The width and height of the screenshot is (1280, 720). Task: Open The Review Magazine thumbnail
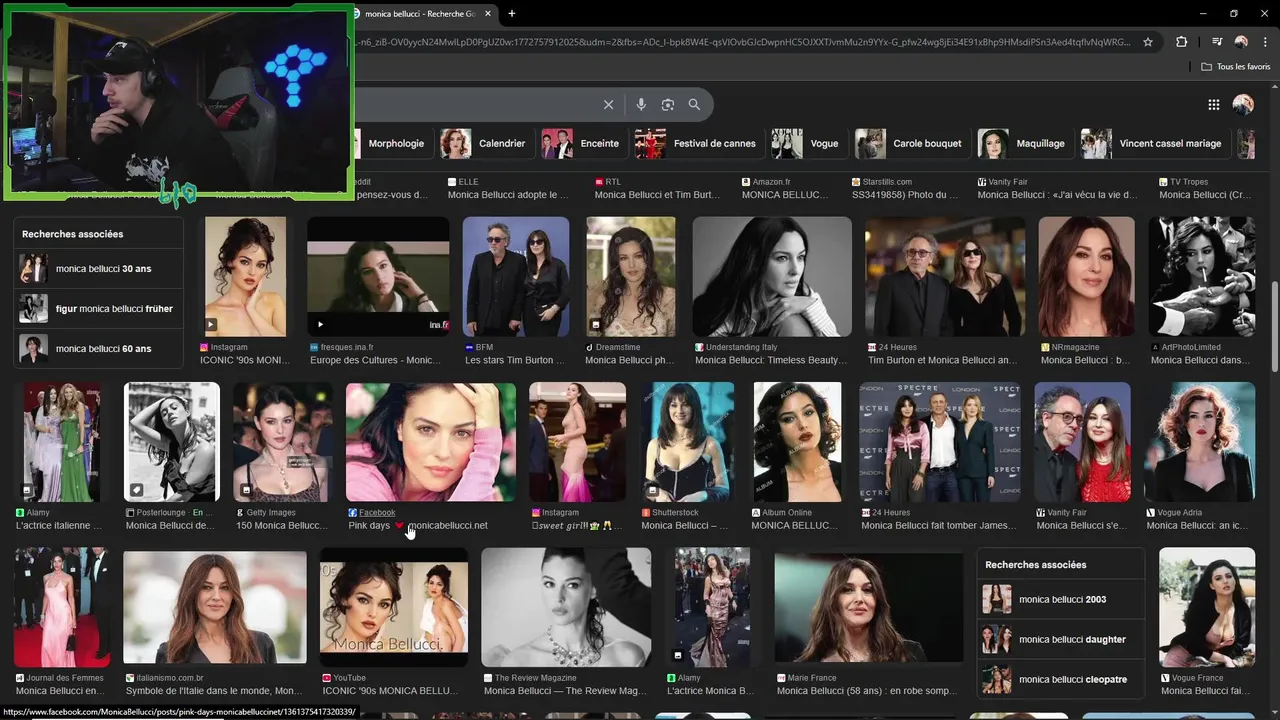coord(566,607)
